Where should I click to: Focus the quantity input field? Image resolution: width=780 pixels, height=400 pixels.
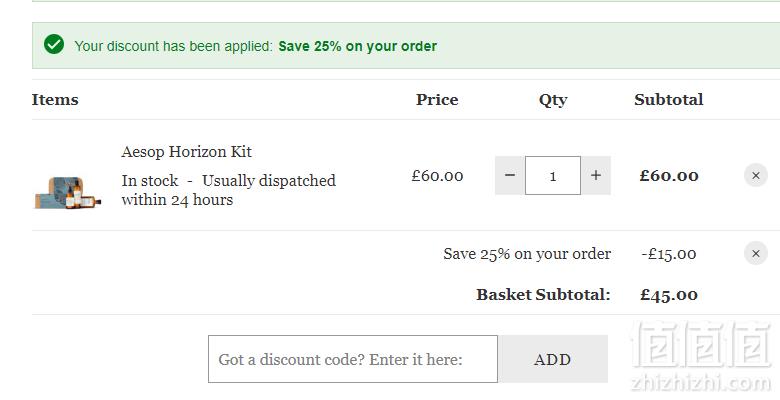tap(553, 176)
